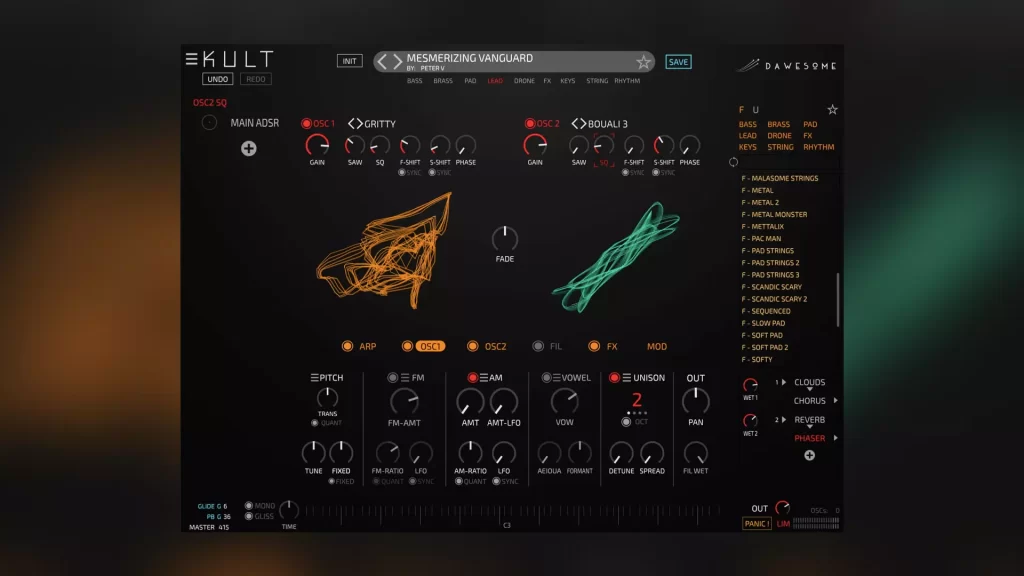Image resolution: width=1024 pixels, height=576 pixels.
Task: Expand the PHASER effect arrow
Action: click(836, 438)
